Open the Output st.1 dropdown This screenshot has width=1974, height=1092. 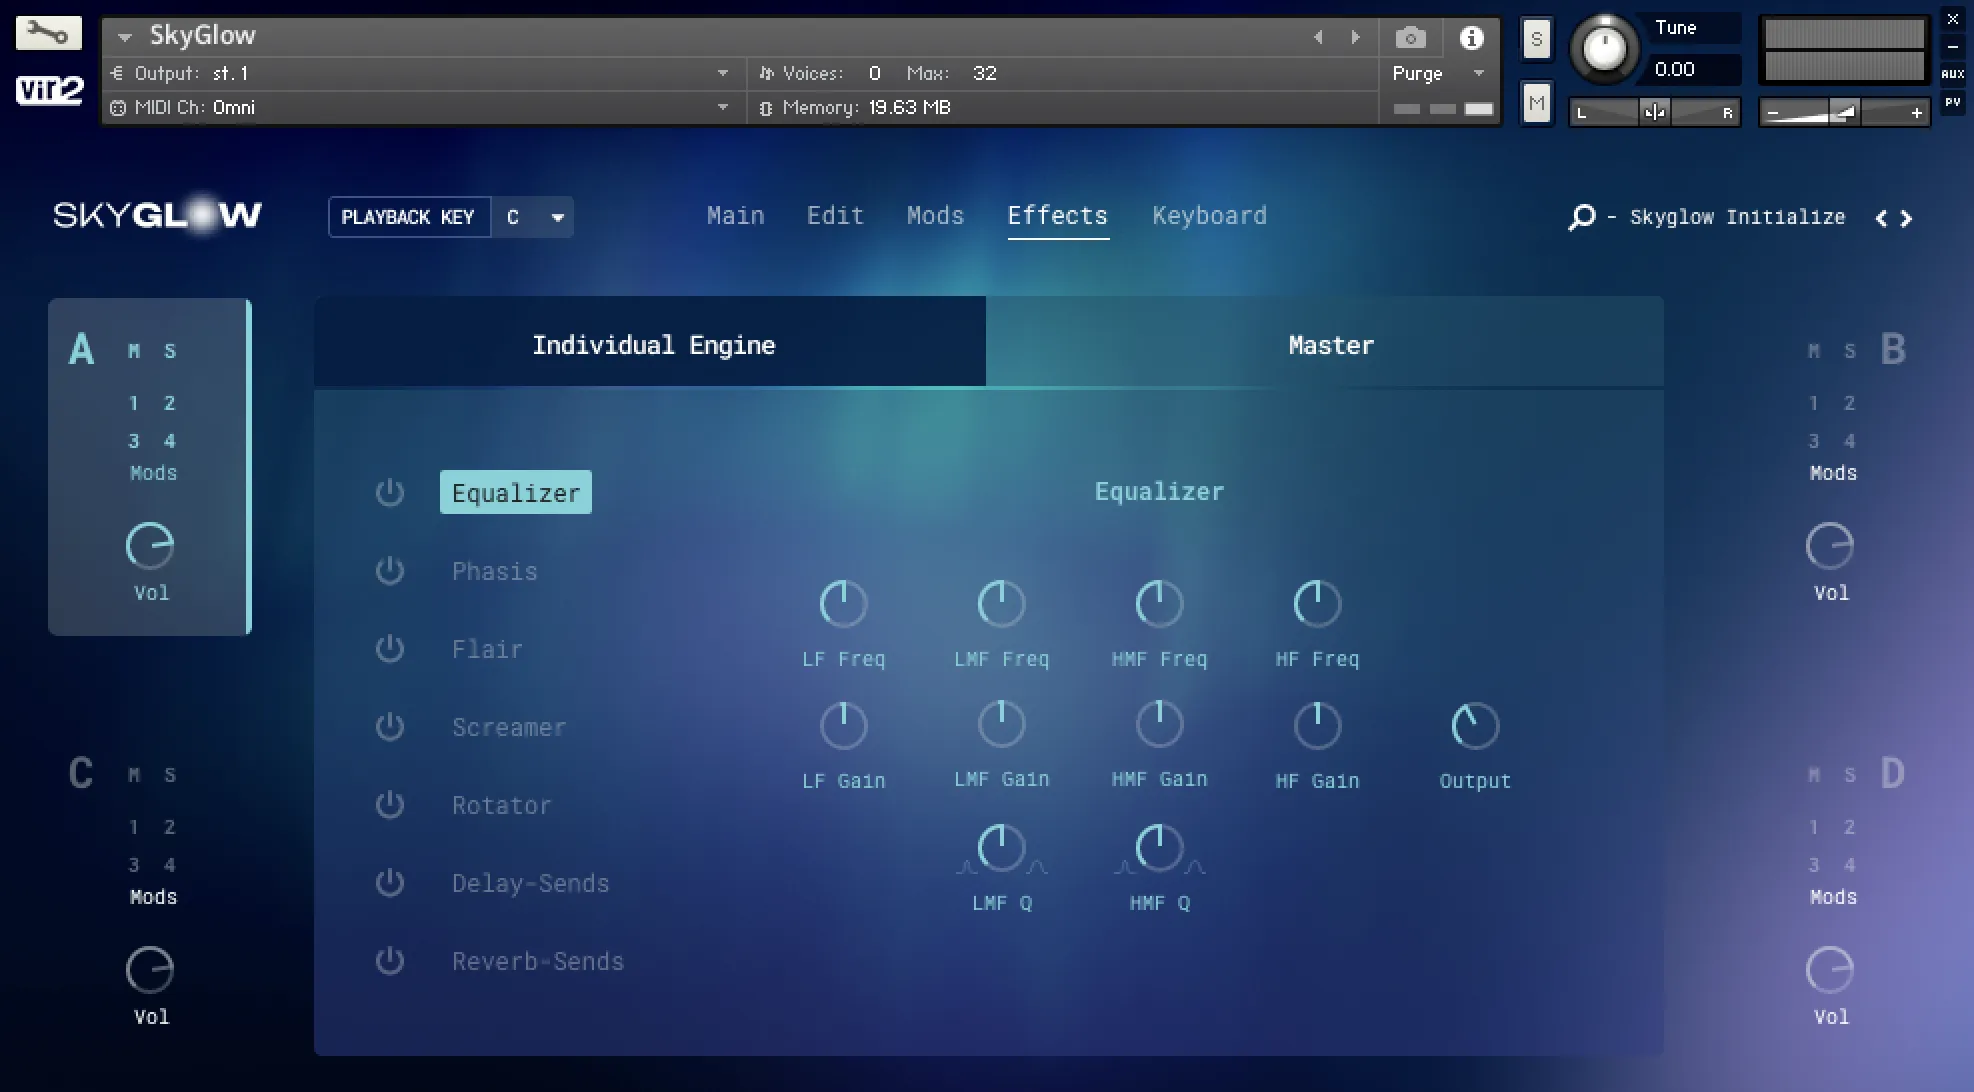[x=722, y=72]
